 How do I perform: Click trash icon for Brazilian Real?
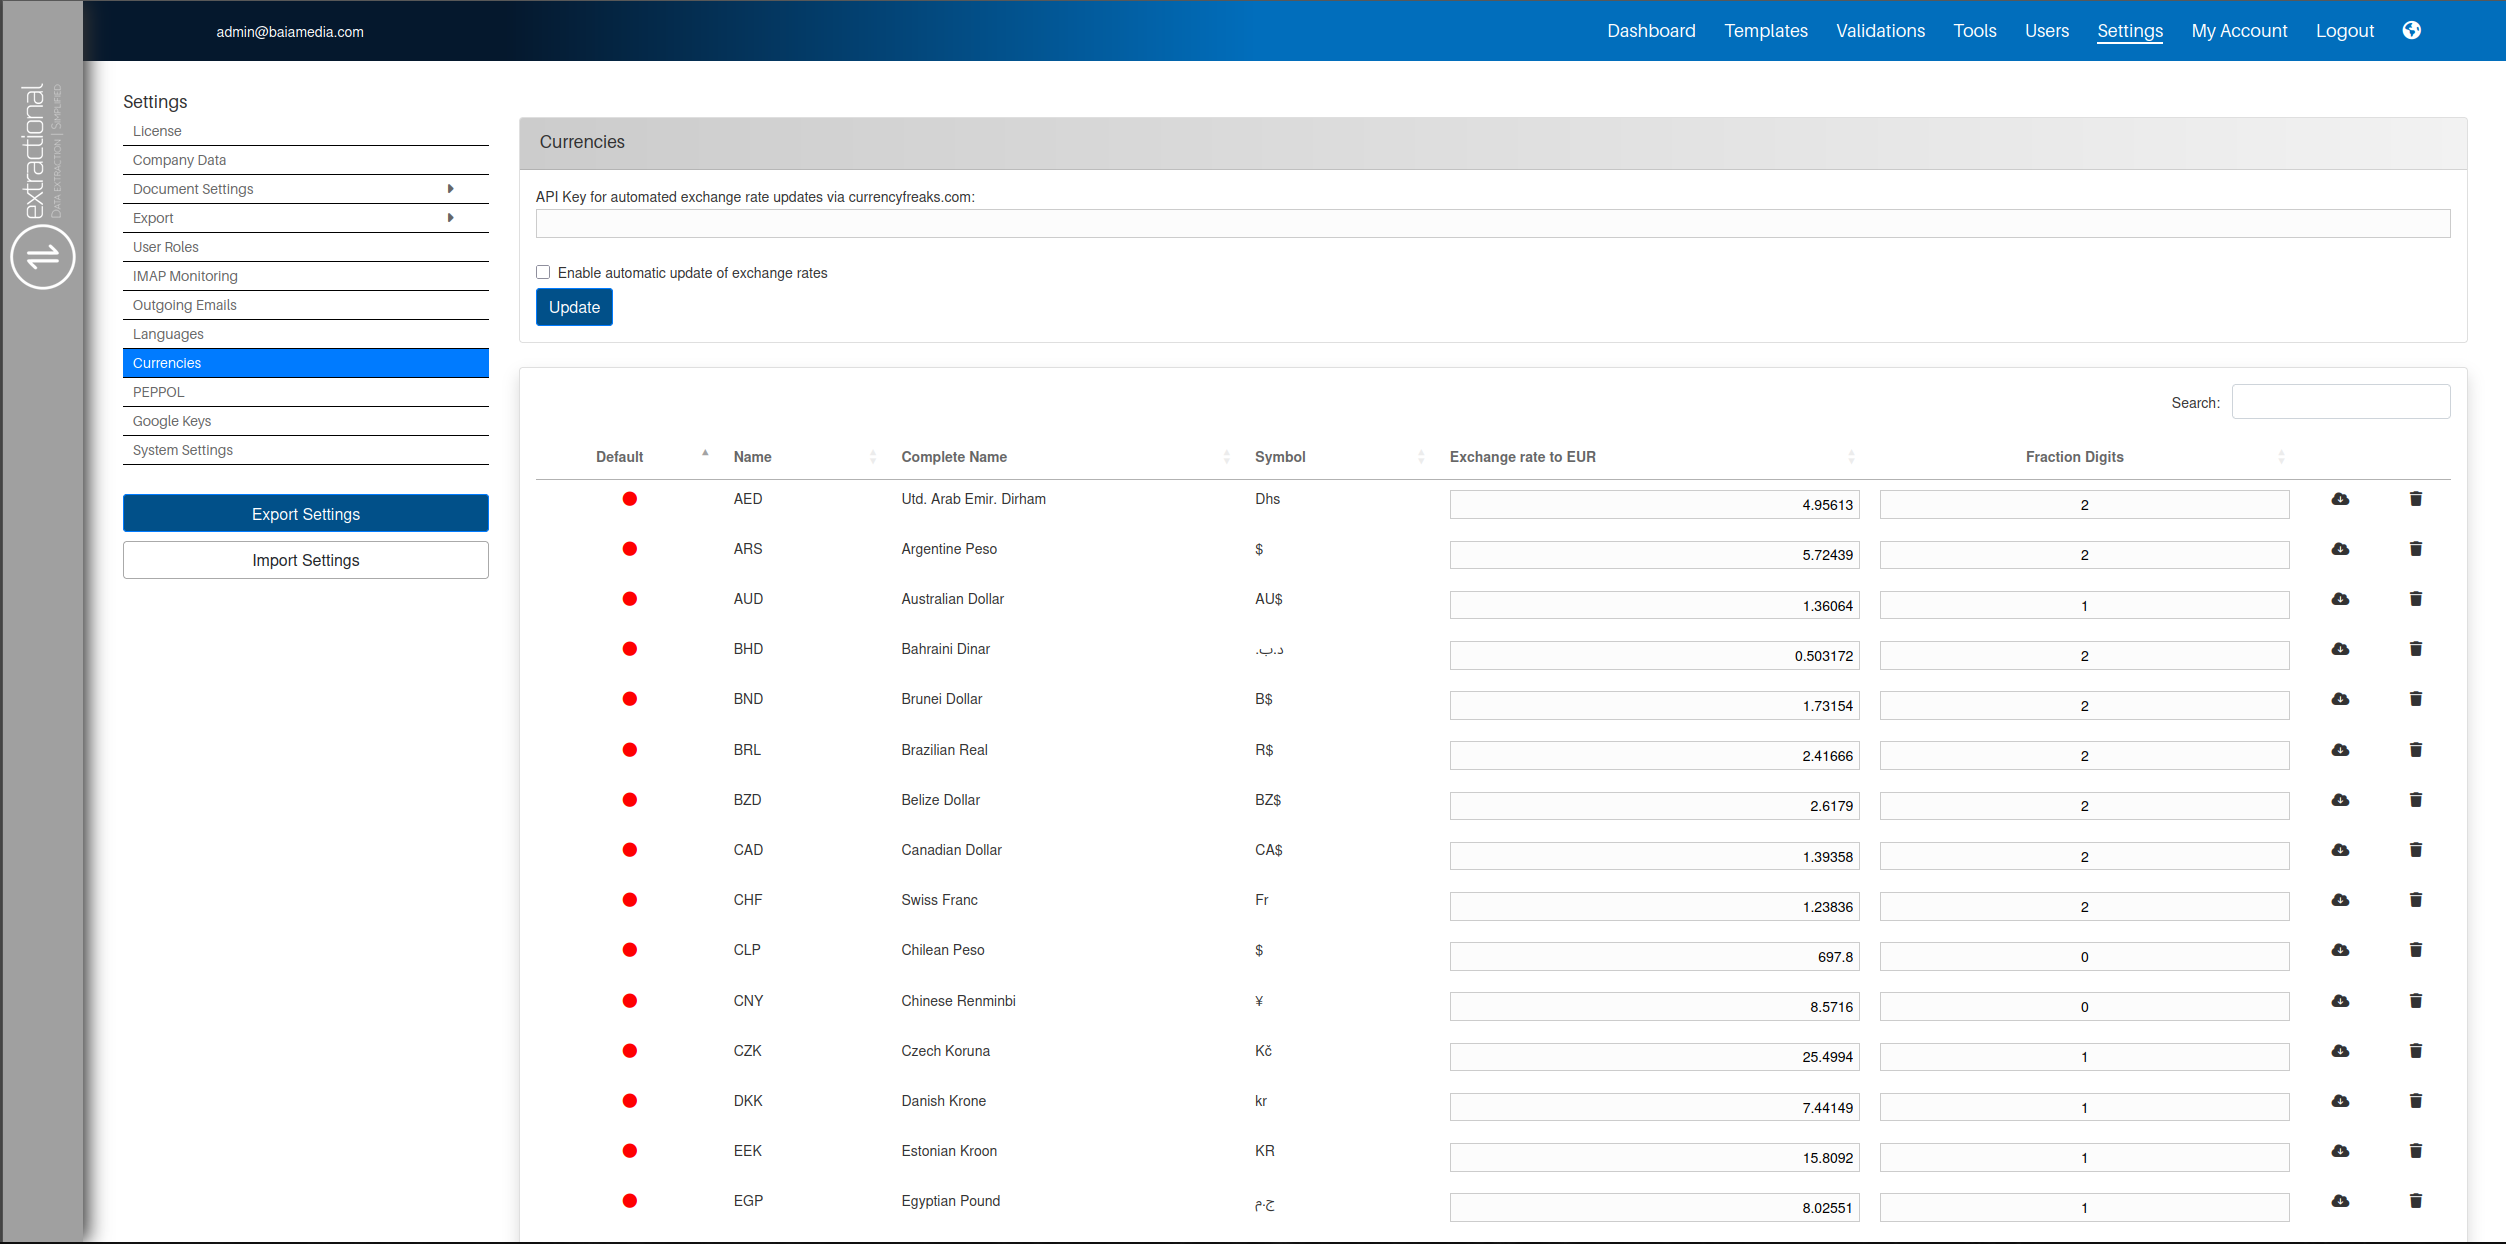pyautogui.click(x=2415, y=750)
